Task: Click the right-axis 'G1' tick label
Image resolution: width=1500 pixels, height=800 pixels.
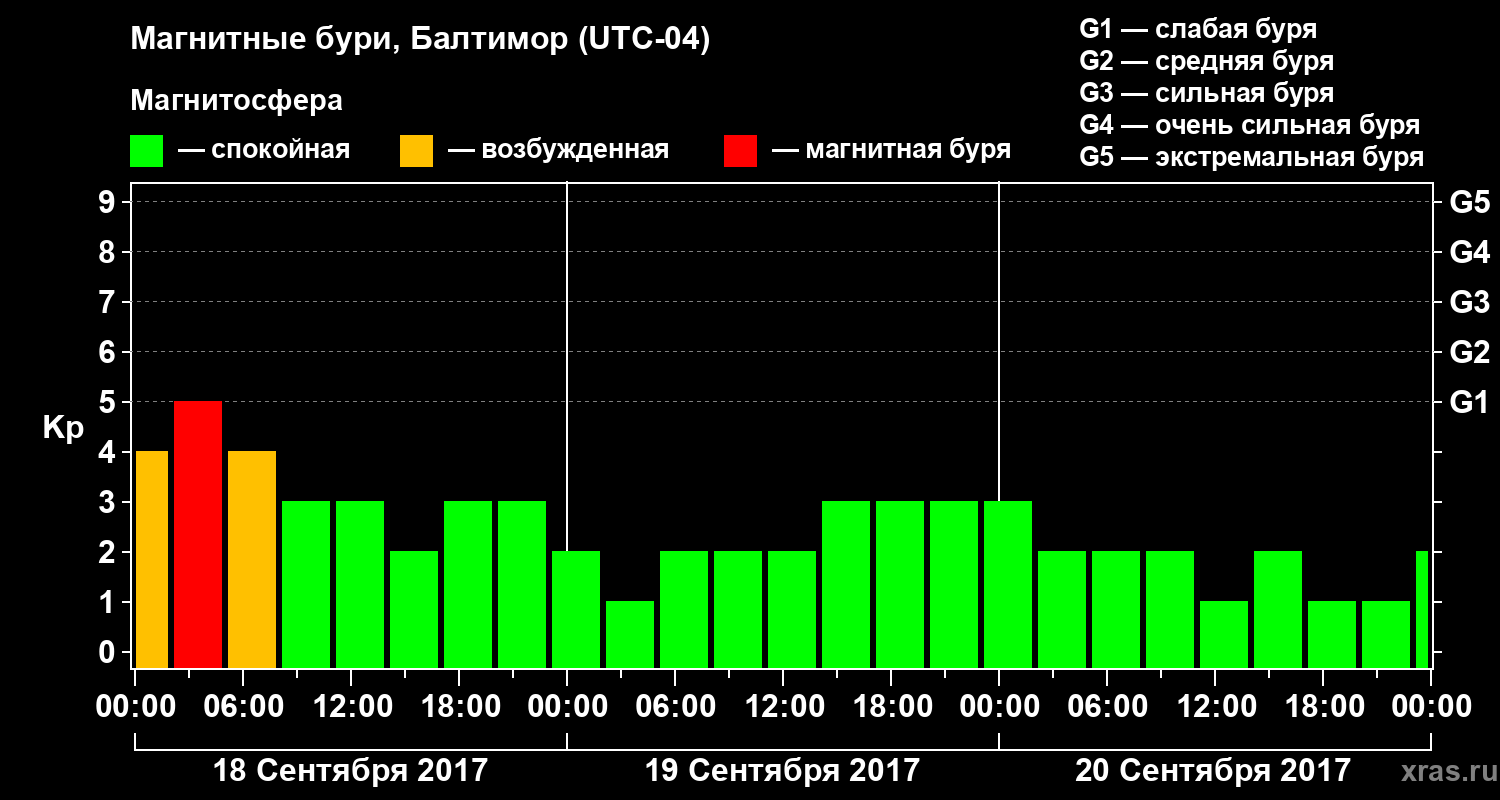Action: tap(1469, 403)
